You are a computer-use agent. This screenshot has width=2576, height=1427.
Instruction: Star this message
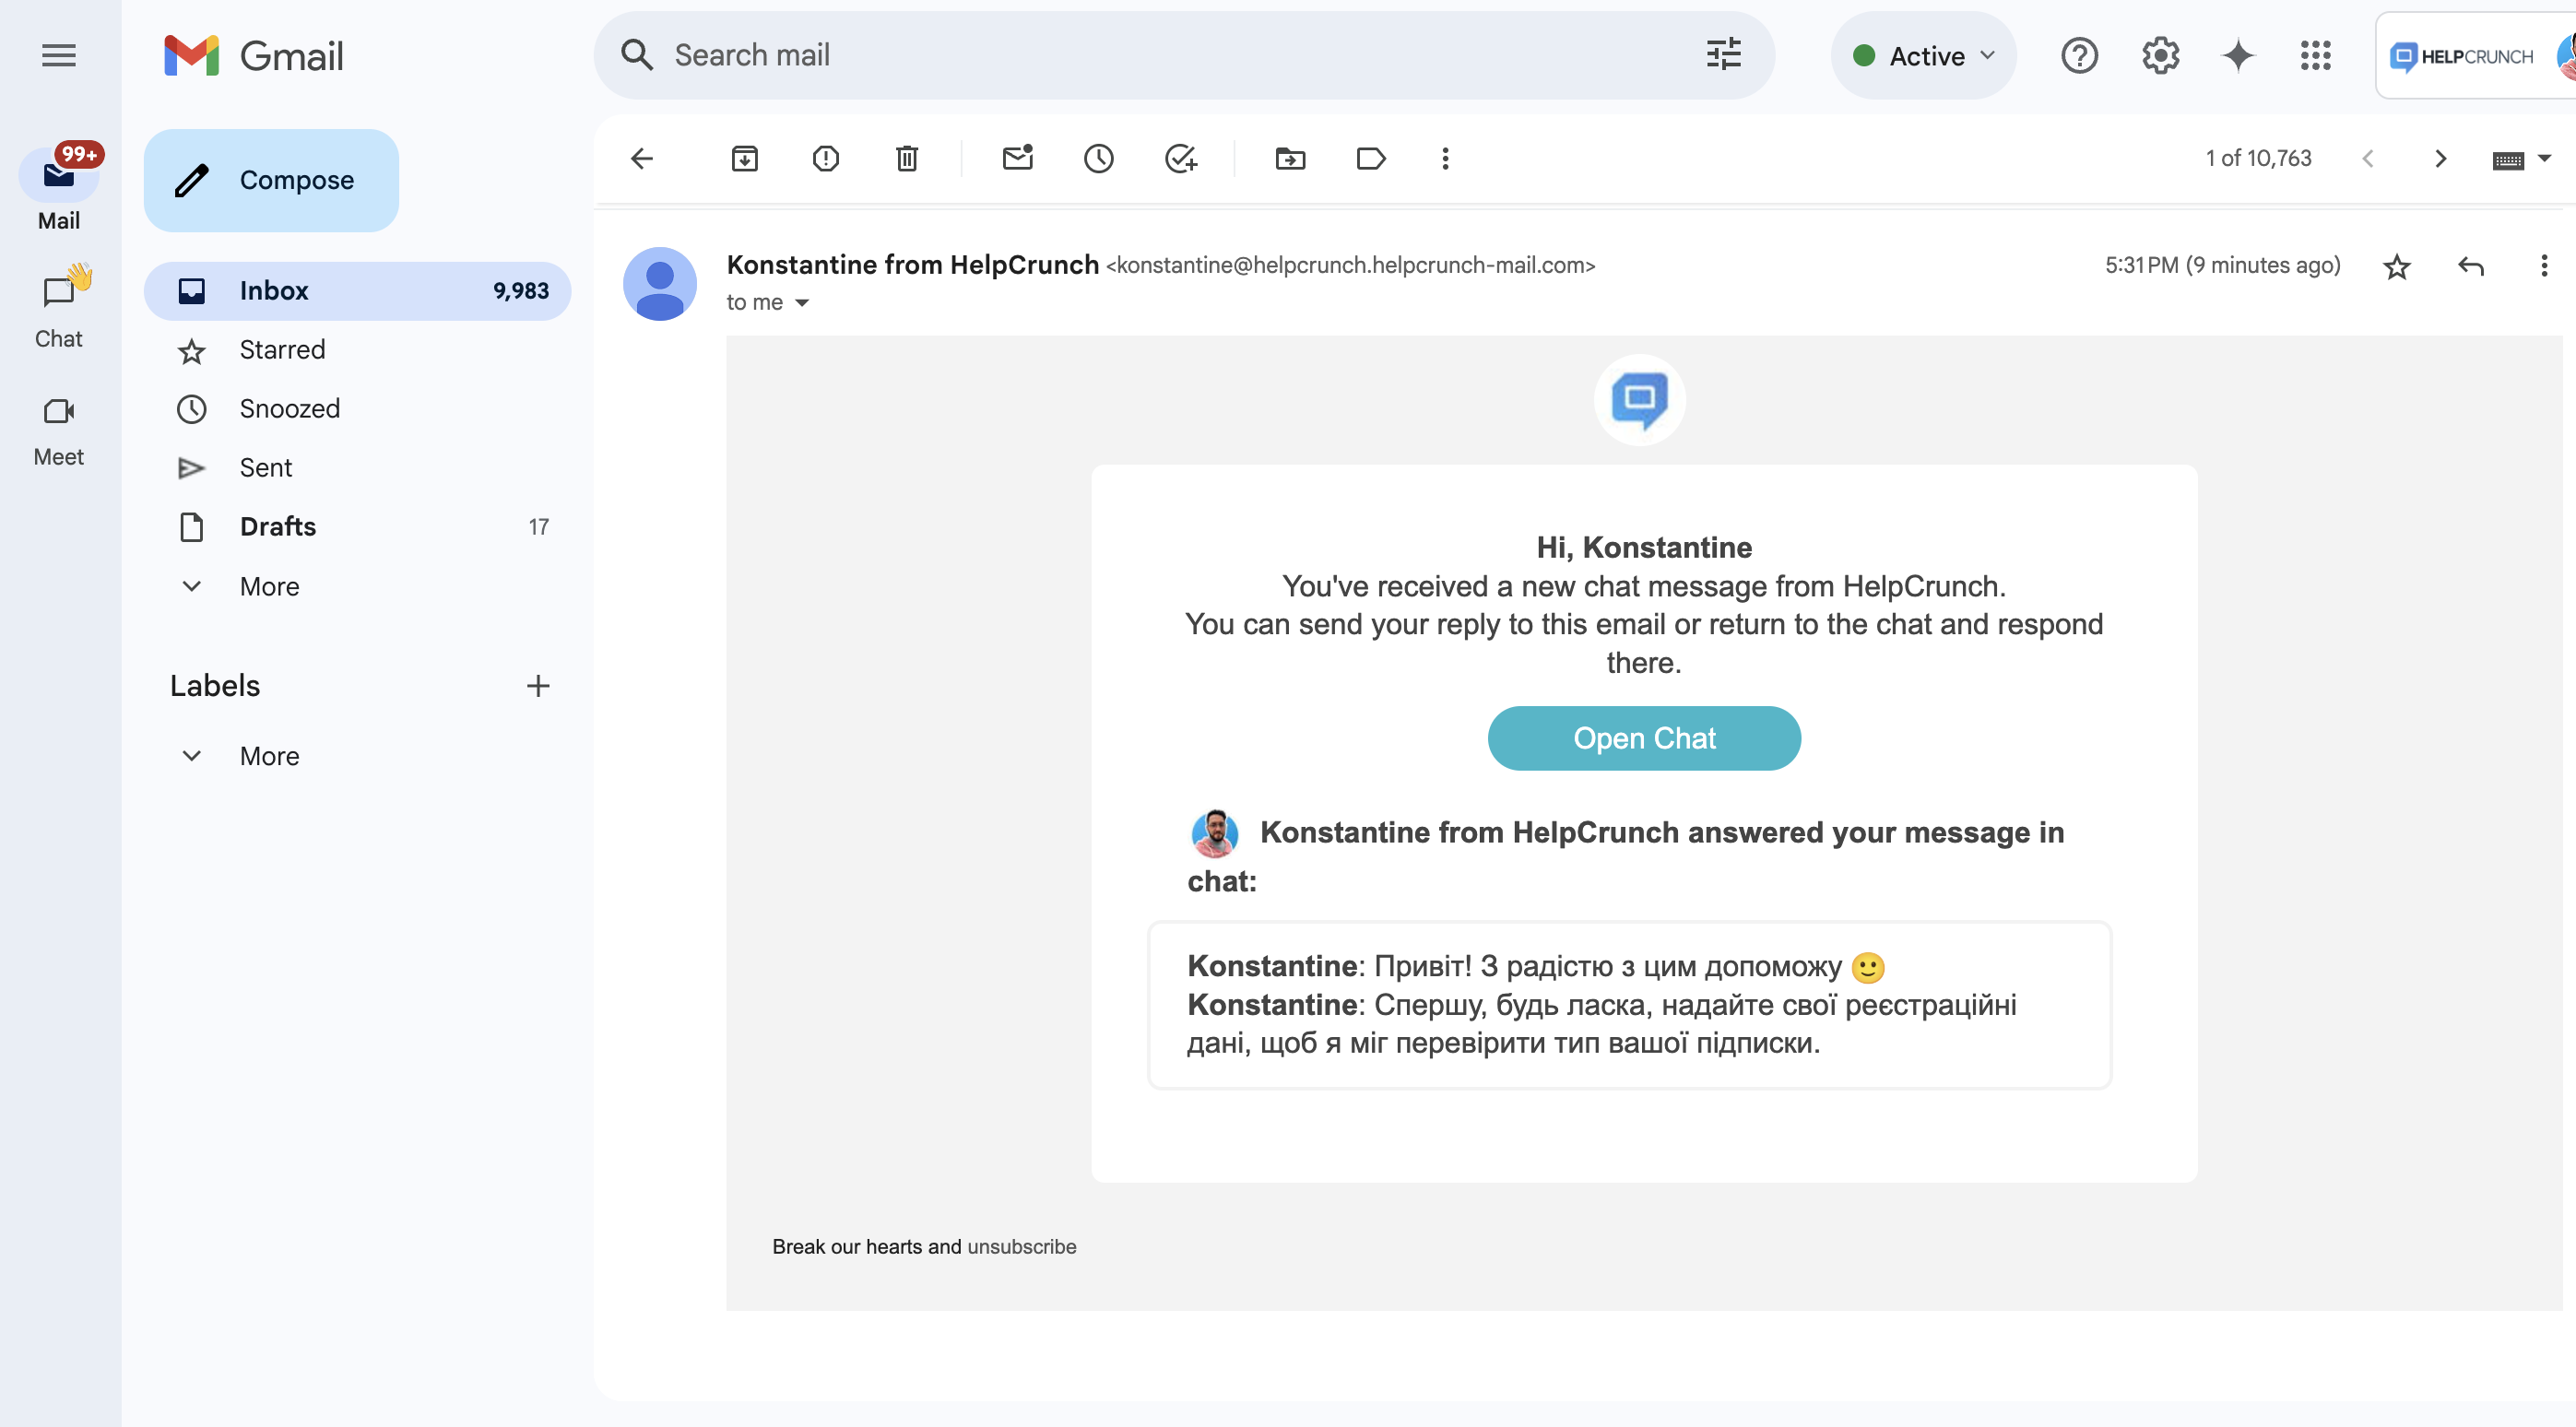pos(2396,266)
